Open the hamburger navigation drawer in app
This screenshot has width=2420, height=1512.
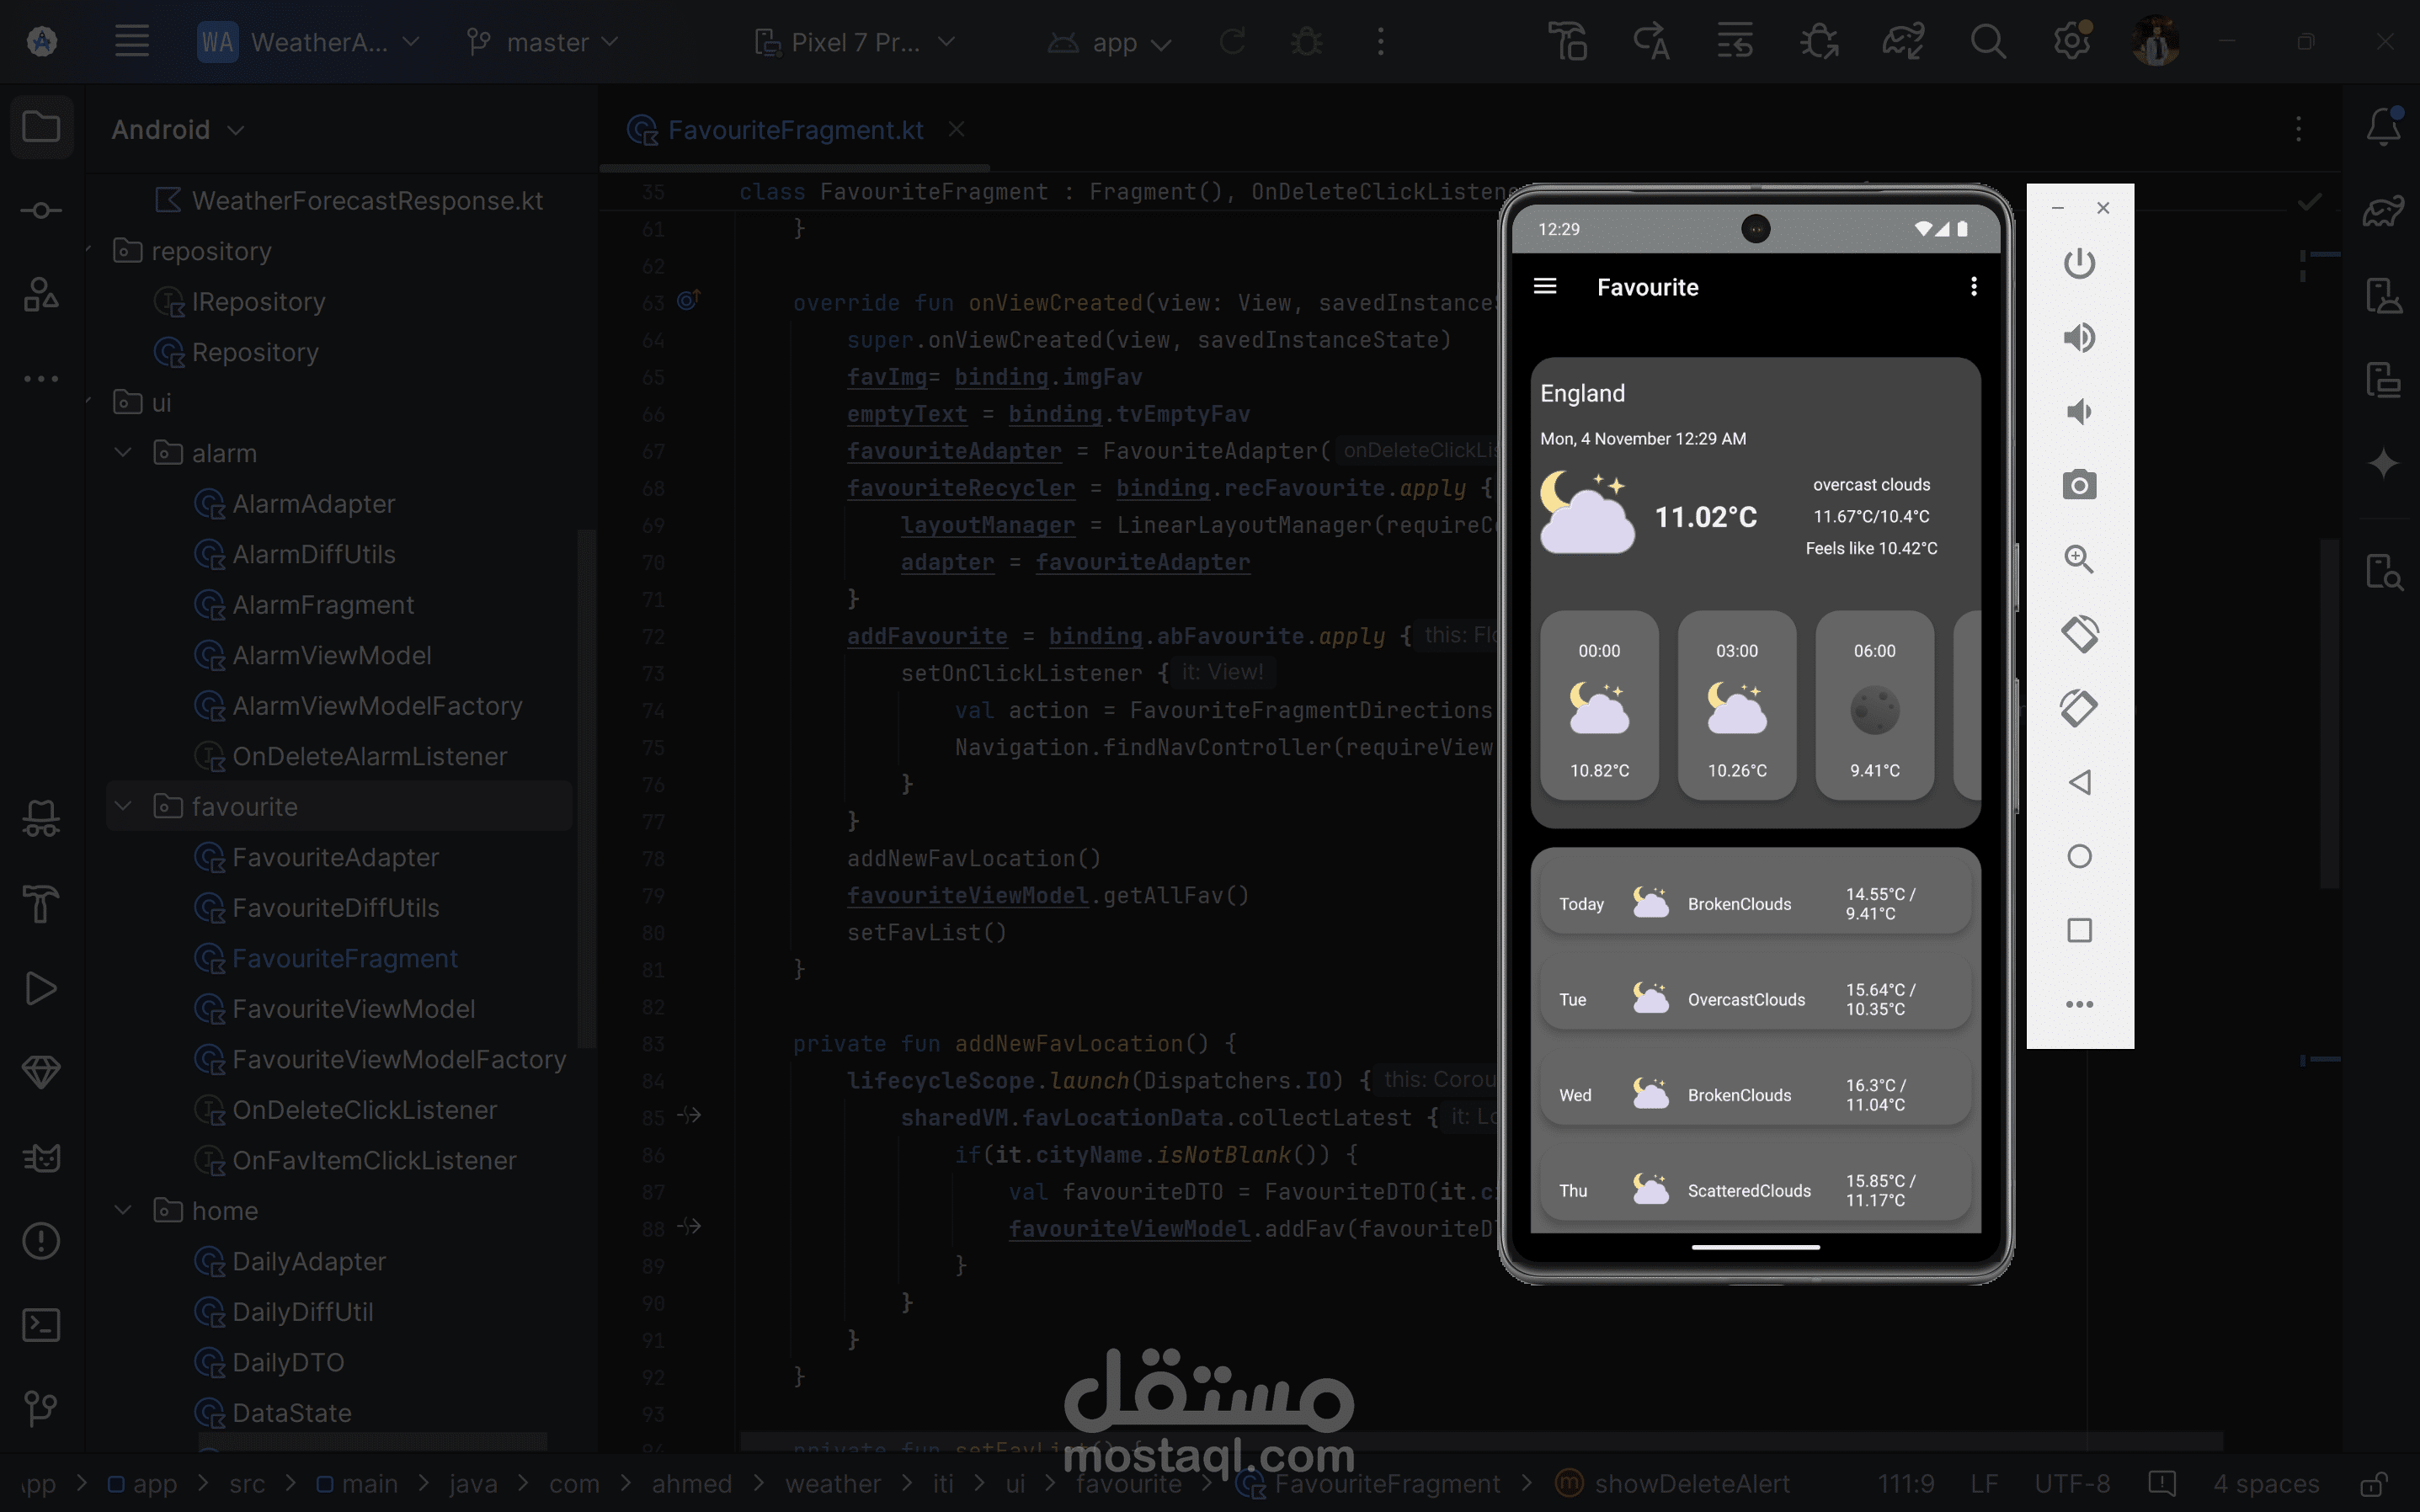[x=1545, y=287]
